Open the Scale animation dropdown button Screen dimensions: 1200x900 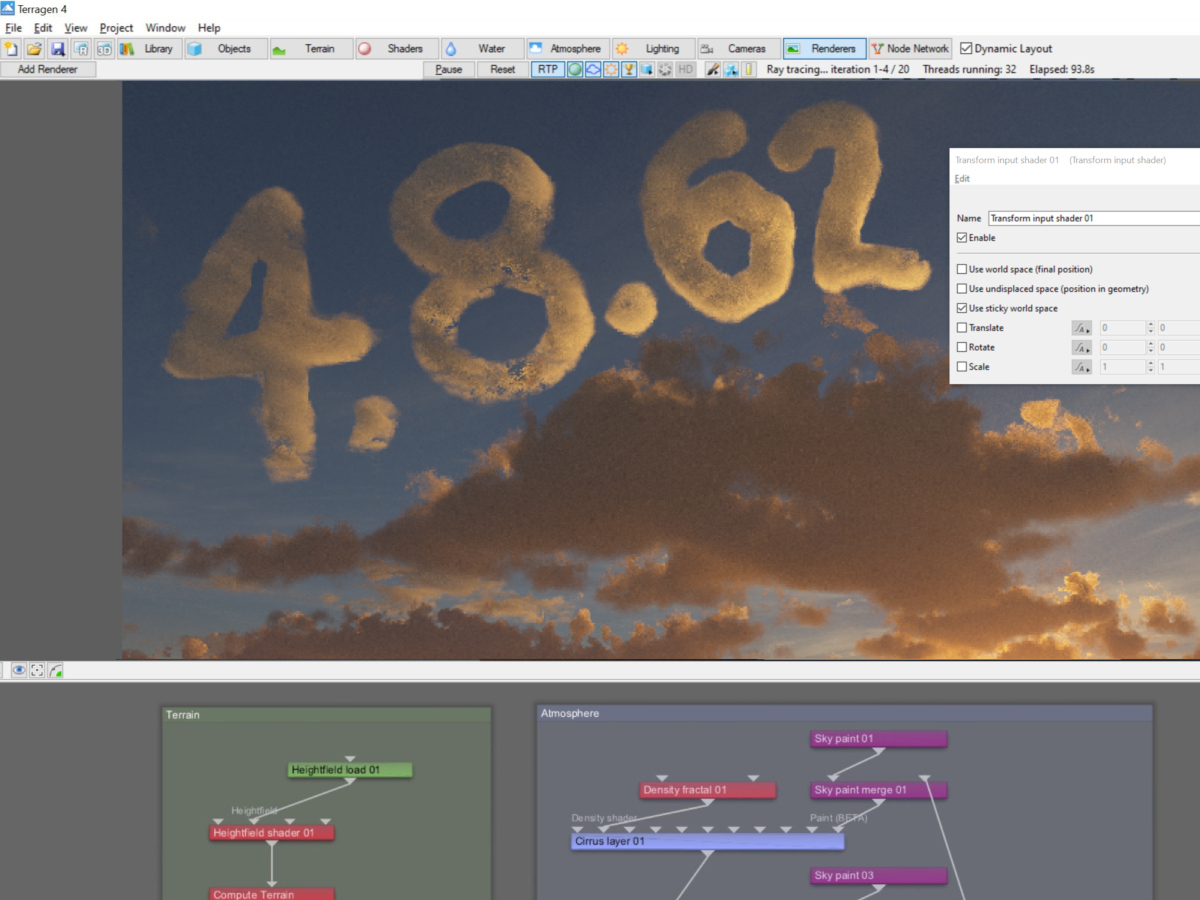[1081, 367]
